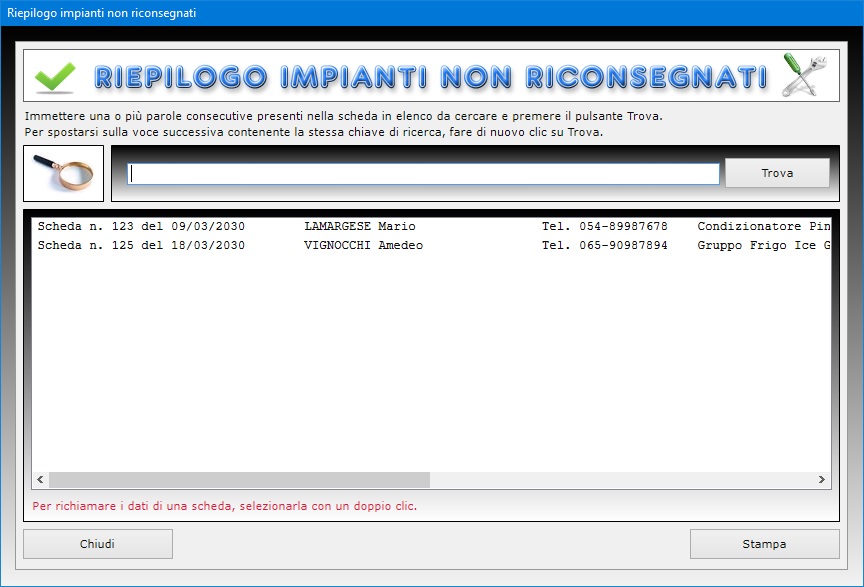Select the Scheda n. 125 entry text
Viewport: 864px width, 587px height.
click(140, 246)
